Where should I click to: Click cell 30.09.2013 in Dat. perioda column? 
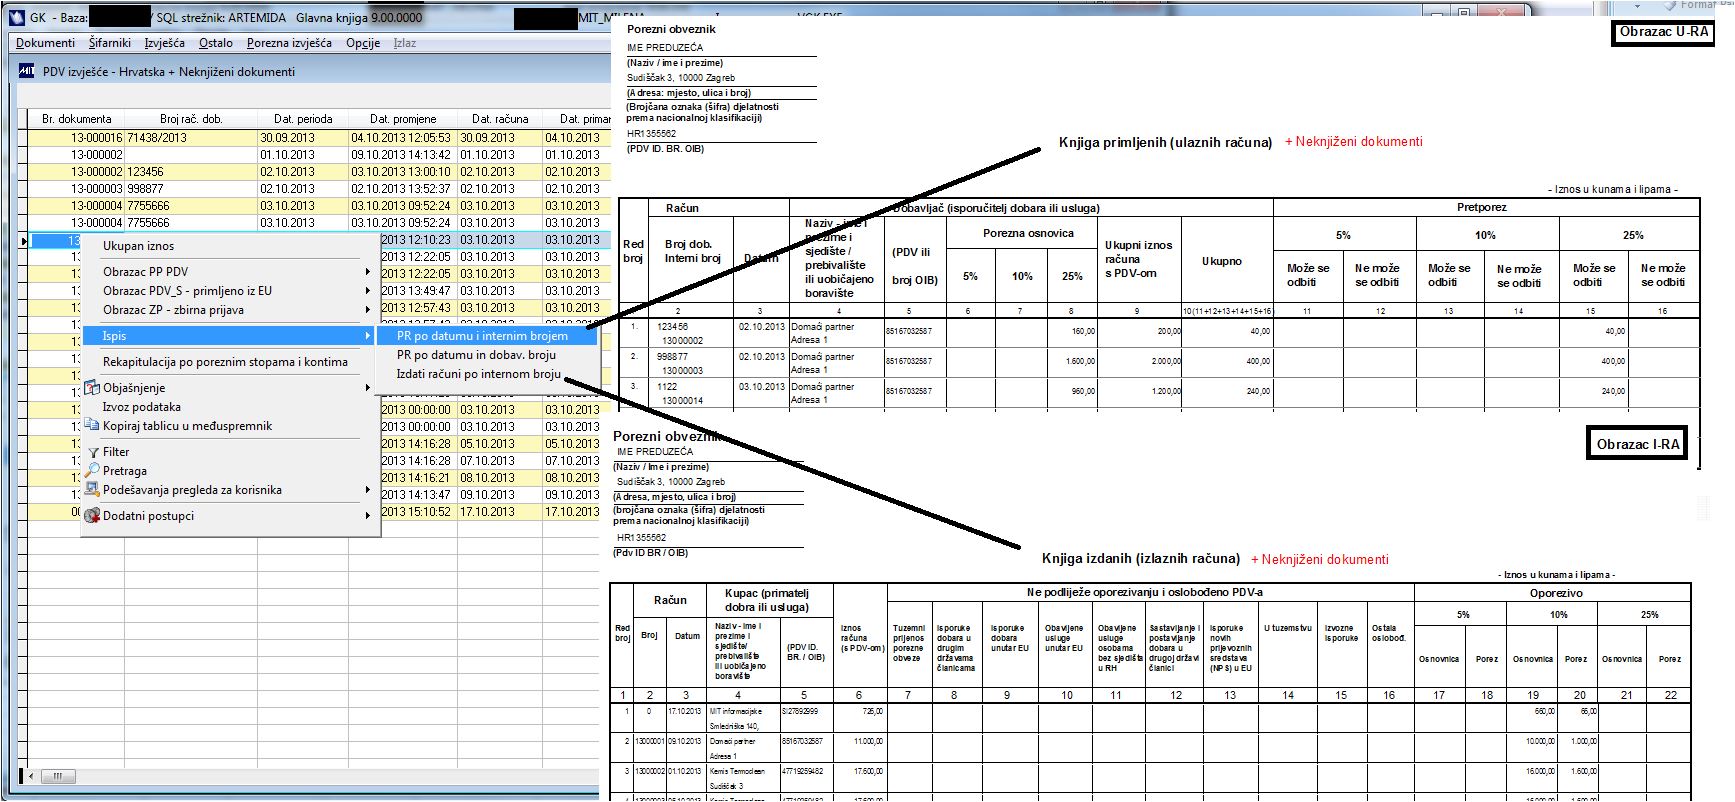click(303, 138)
